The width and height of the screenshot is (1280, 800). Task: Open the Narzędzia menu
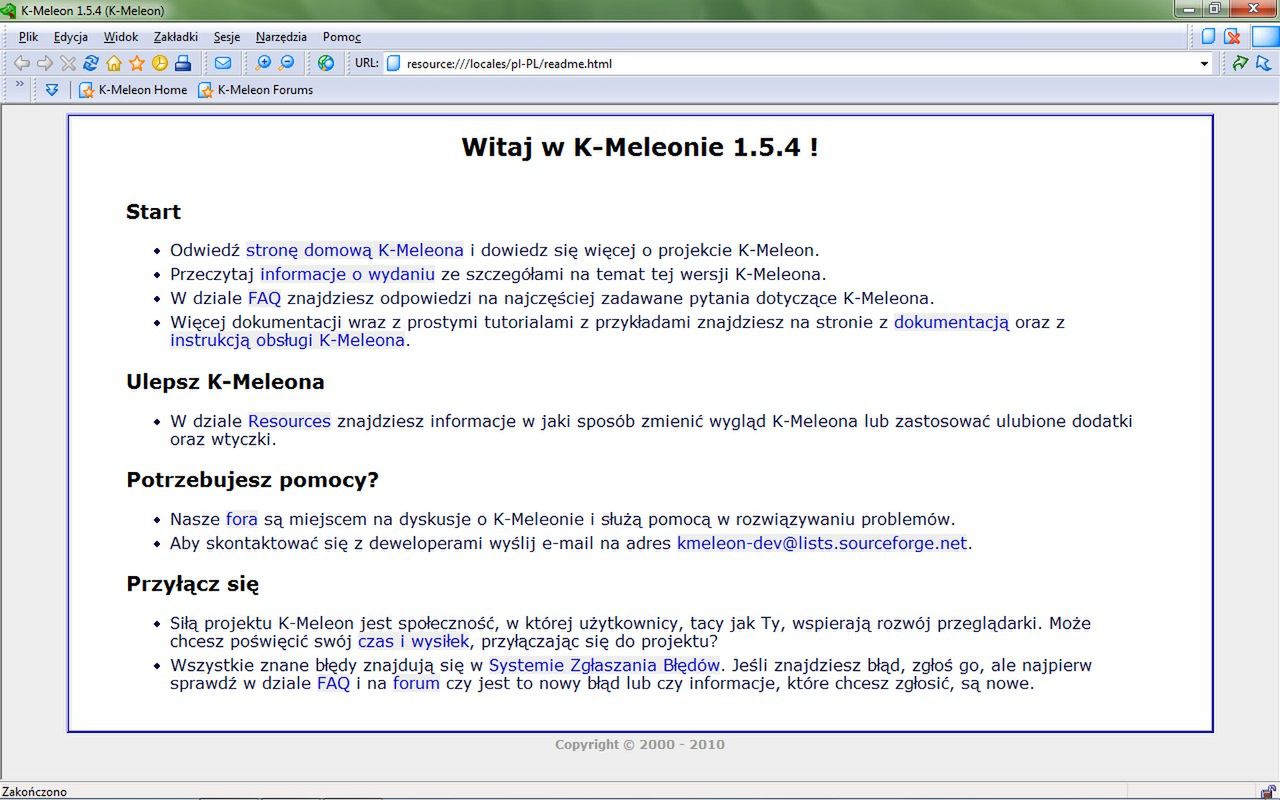[281, 37]
